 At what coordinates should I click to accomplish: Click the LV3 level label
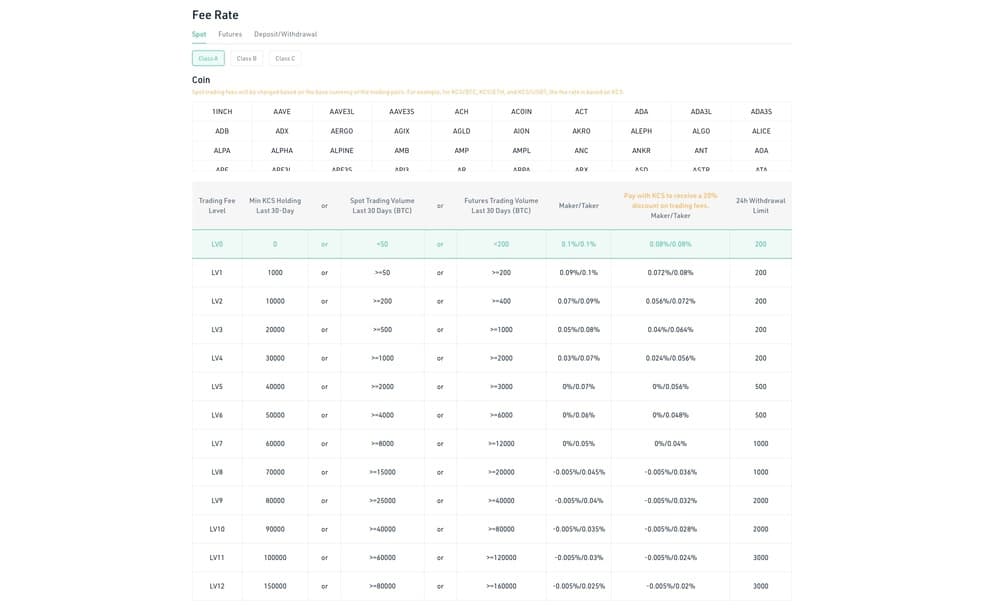click(x=217, y=330)
